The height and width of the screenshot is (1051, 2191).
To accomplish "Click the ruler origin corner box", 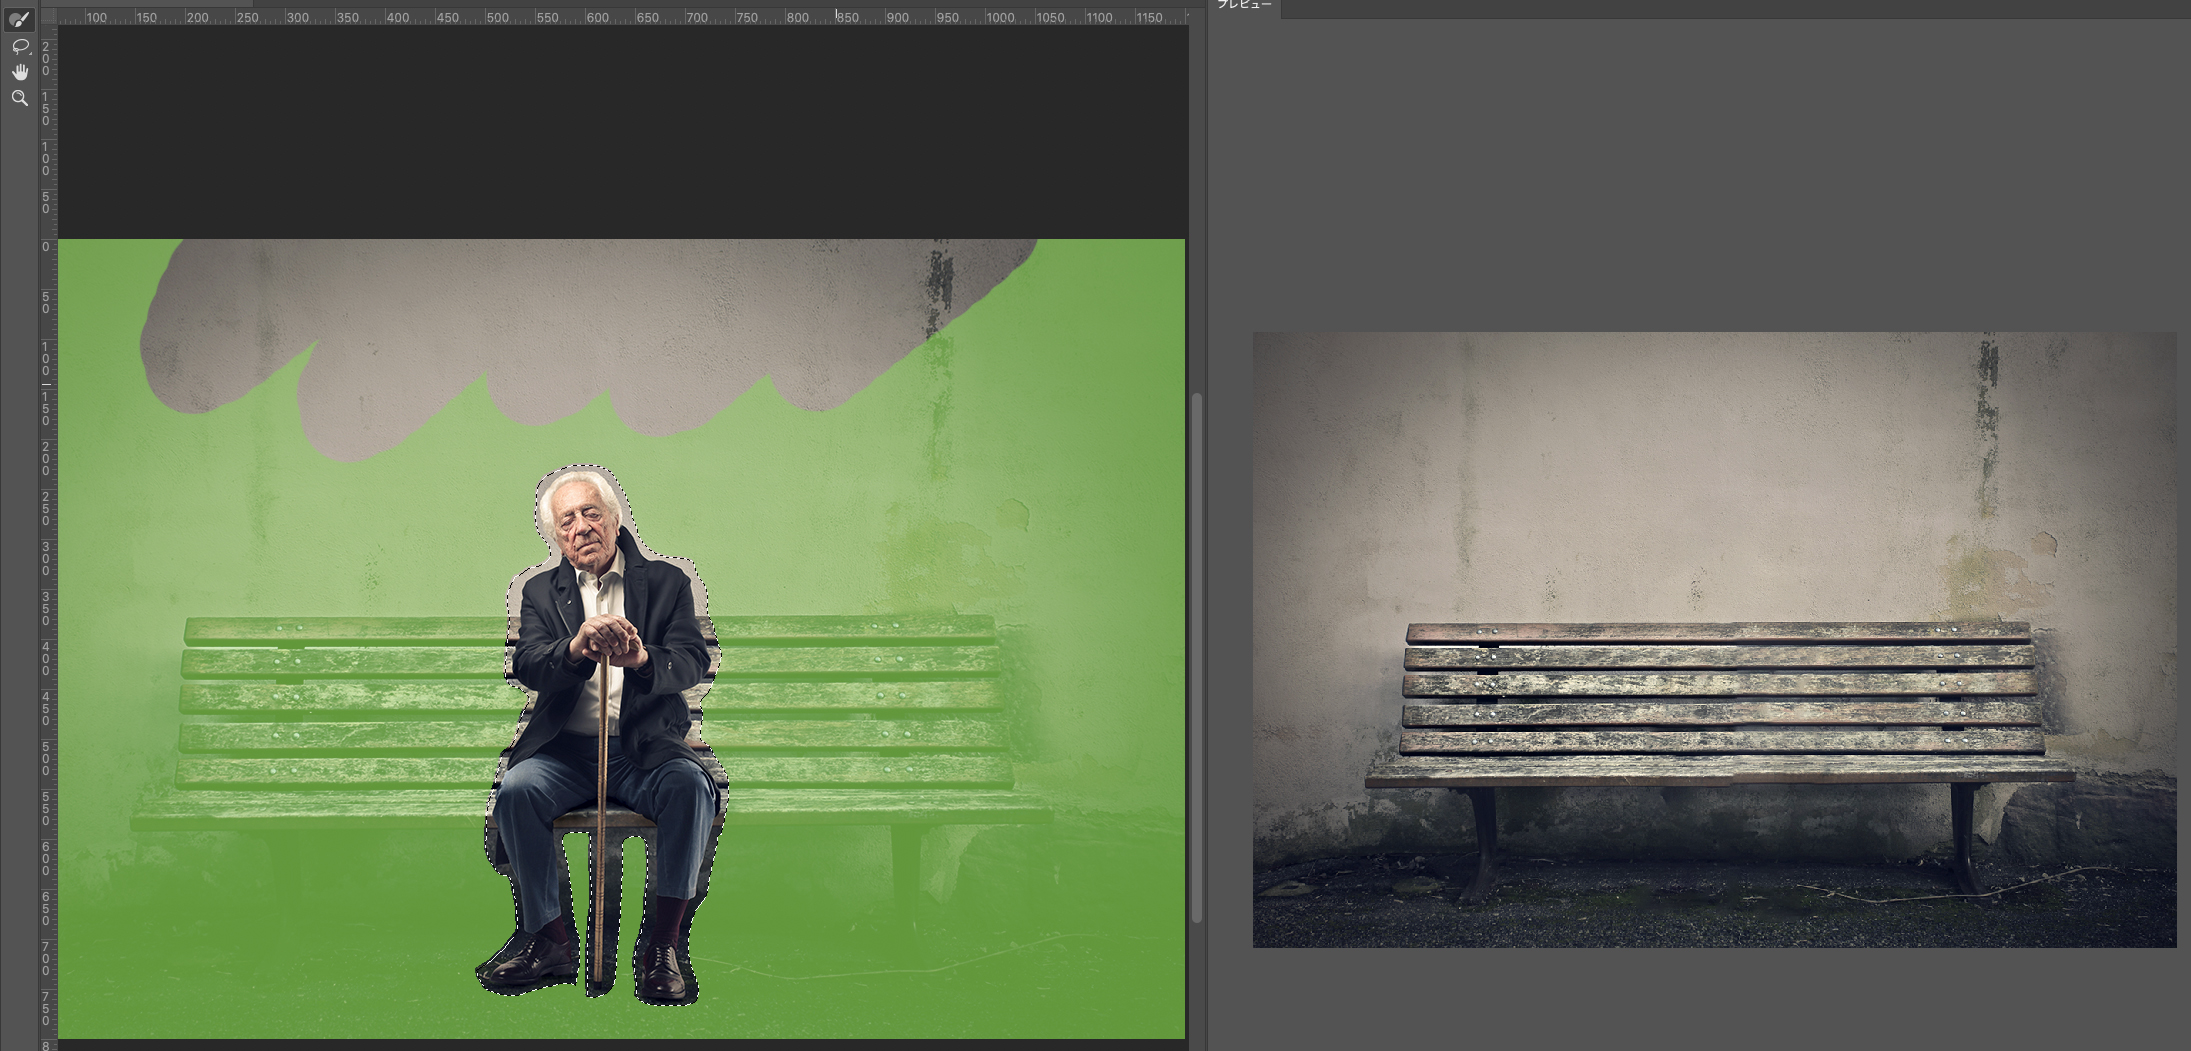I will click(47, 16).
